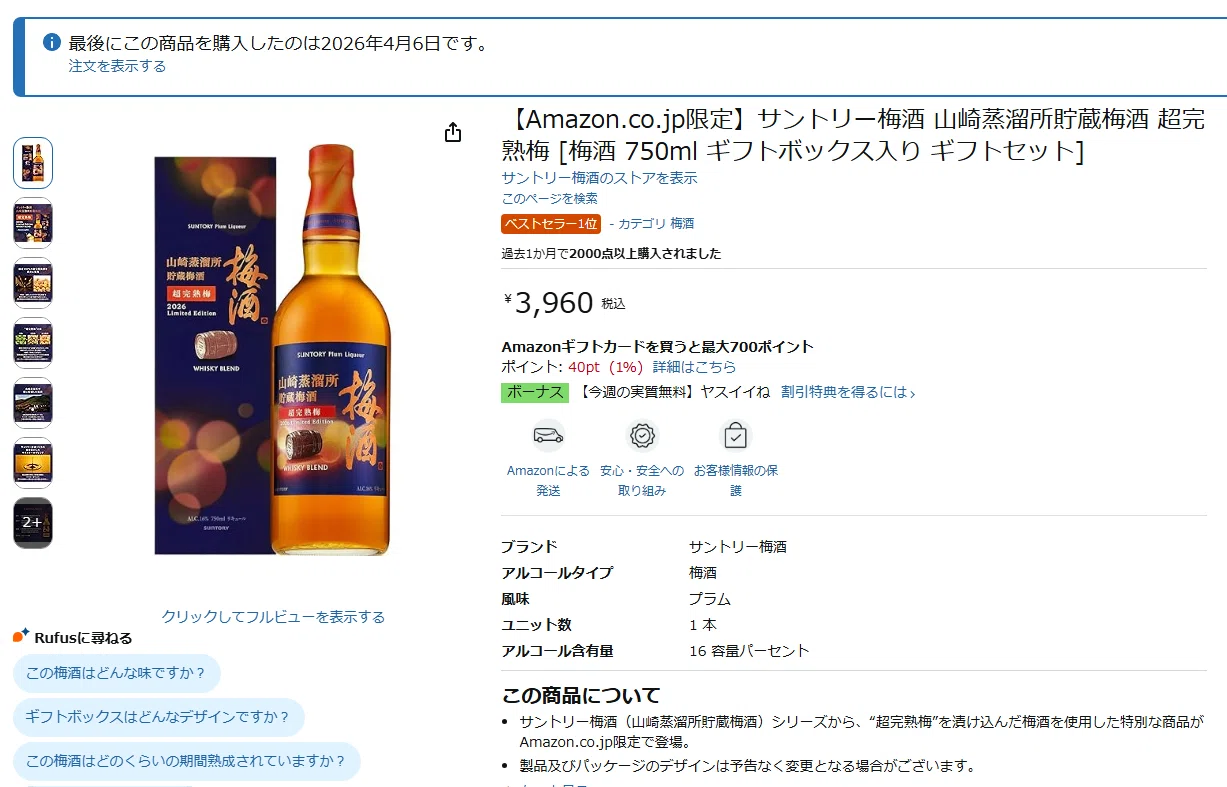Visit サントリー梅酒のストアを表示 link
This screenshot has height=787, width=1227.
click(599, 178)
